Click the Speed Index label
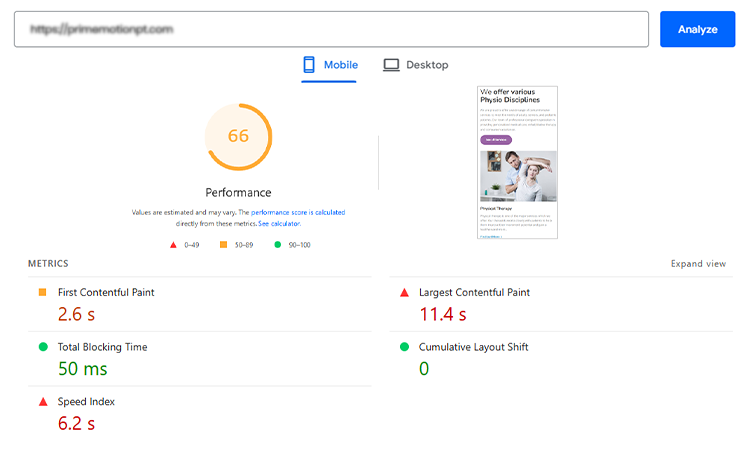Screen dimensions: 750x450 (x=86, y=402)
